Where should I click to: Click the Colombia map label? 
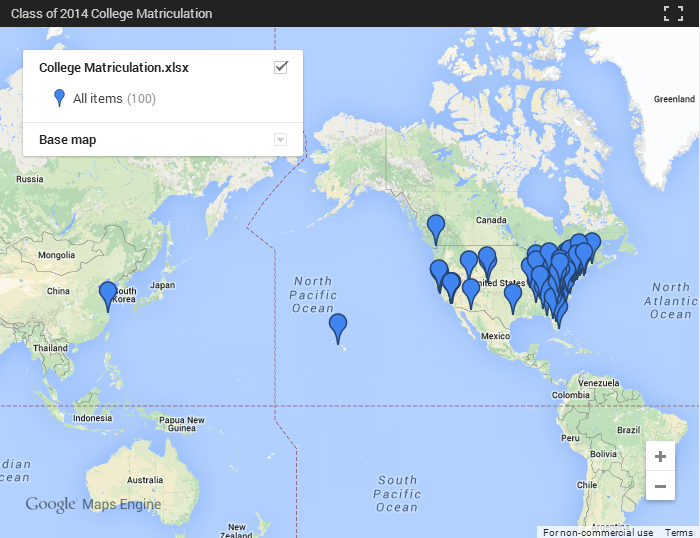tap(571, 395)
